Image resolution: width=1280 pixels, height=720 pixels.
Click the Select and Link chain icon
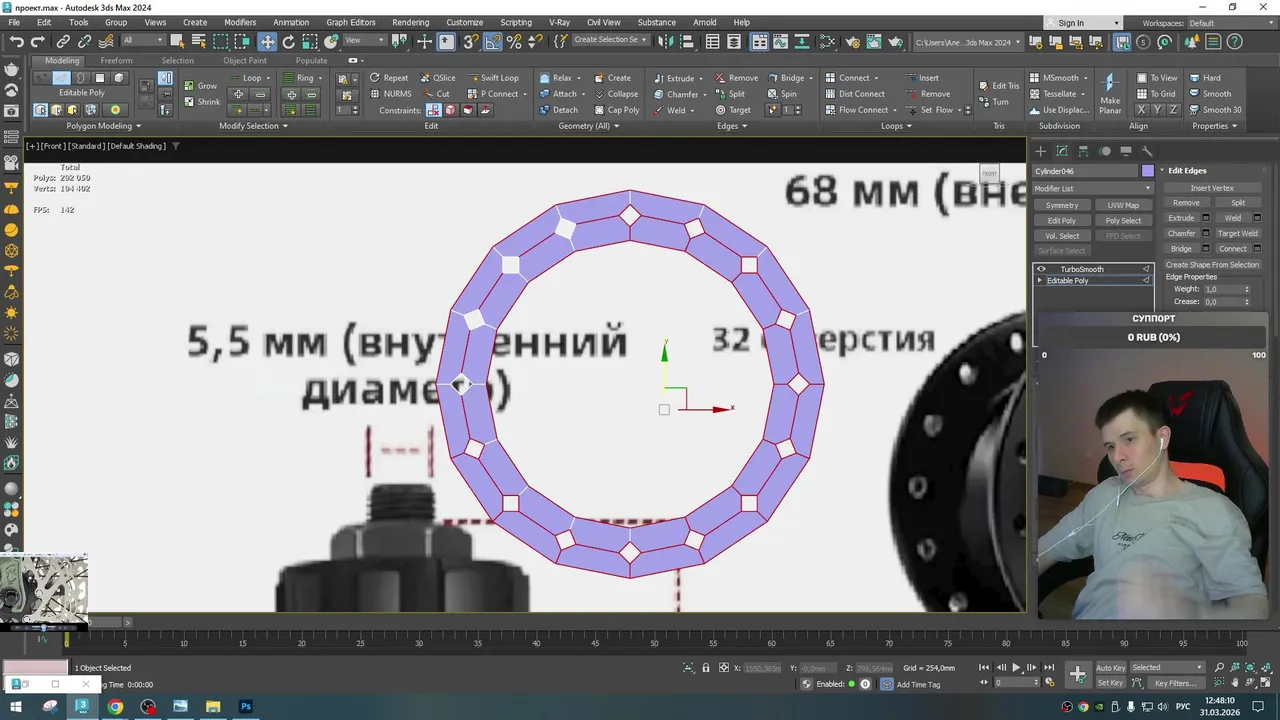coord(63,41)
